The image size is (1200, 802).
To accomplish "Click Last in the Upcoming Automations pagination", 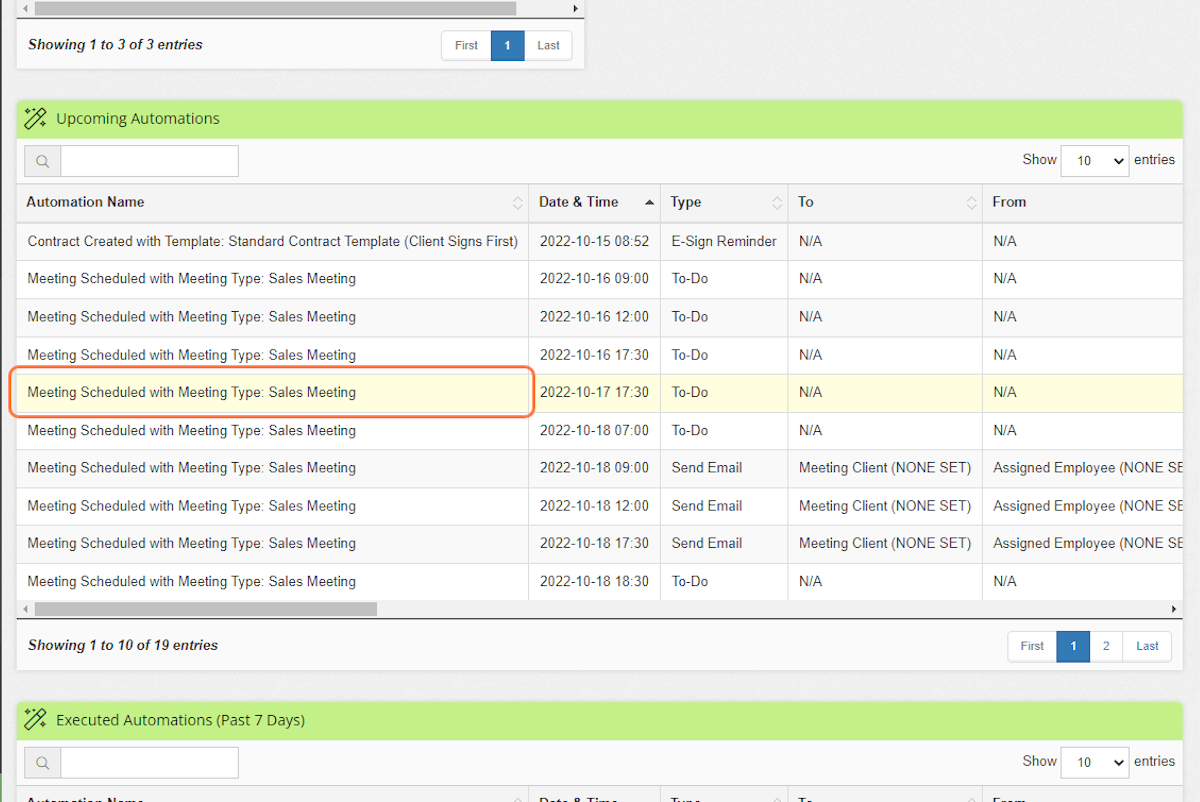I will click(x=1147, y=646).
